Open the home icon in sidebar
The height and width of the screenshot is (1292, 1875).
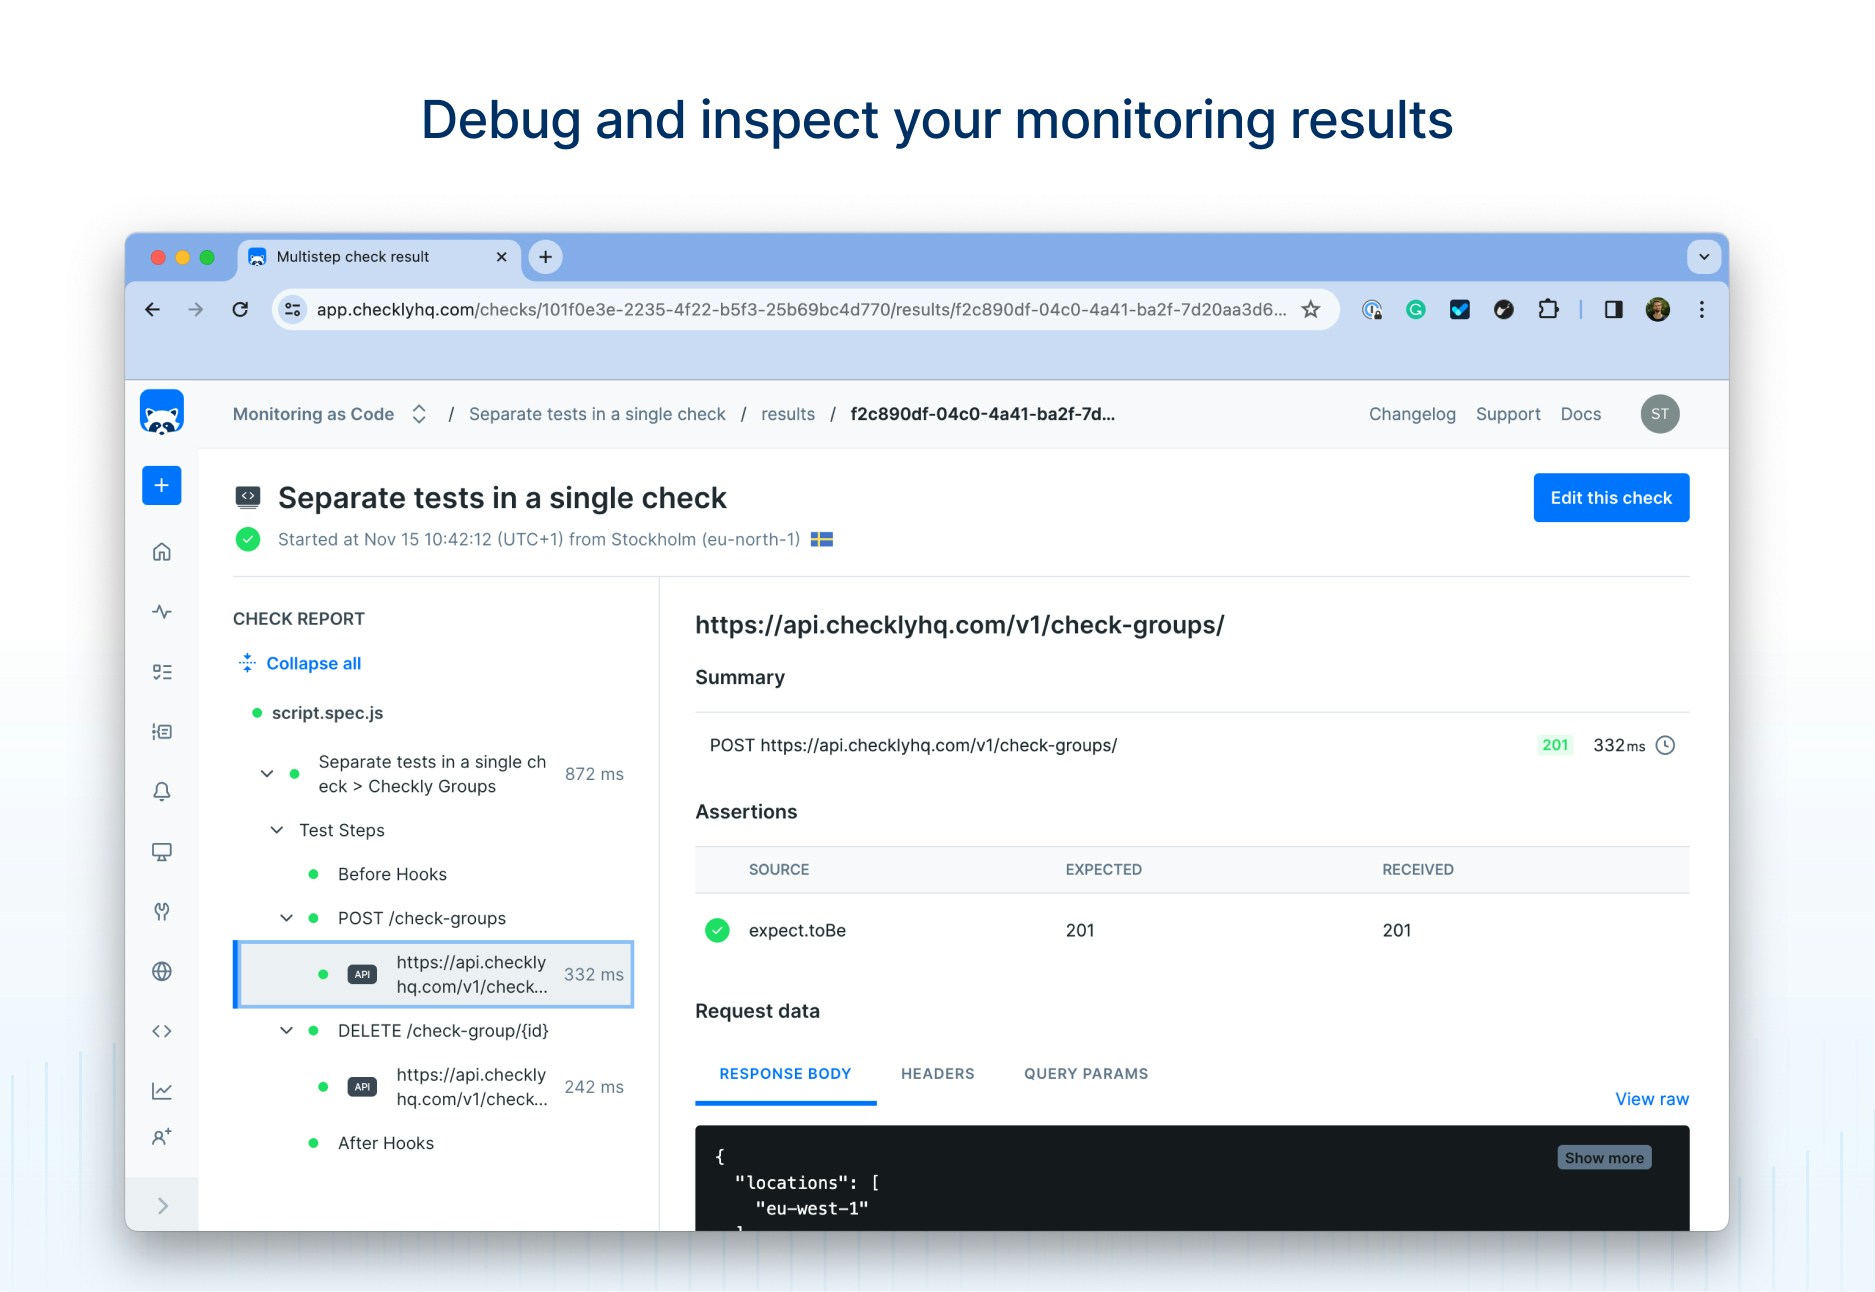pyautogui.click(x=161, y=552)
